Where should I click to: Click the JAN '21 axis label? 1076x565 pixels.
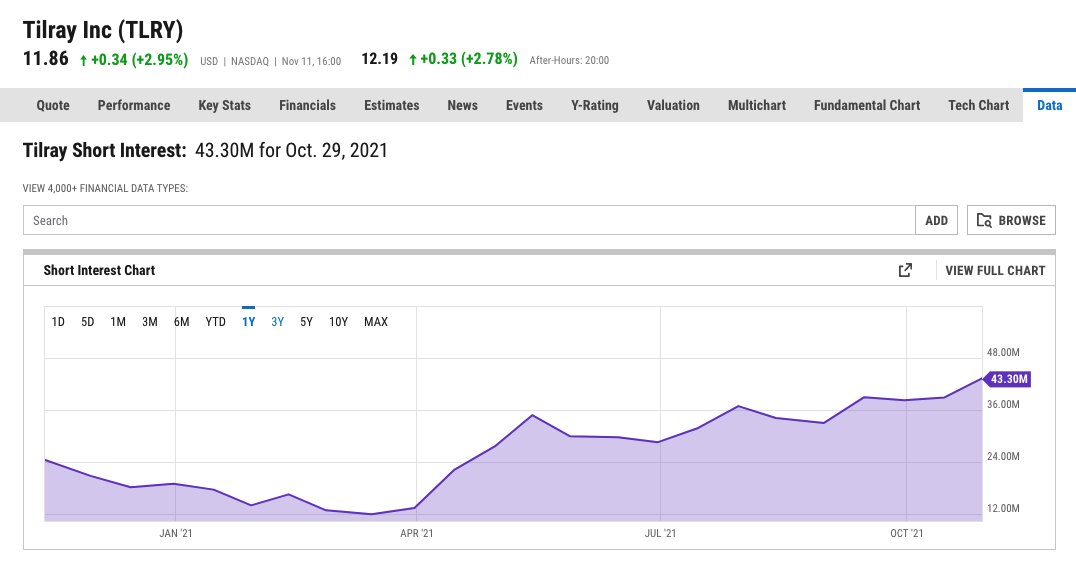tap(176, 533)
